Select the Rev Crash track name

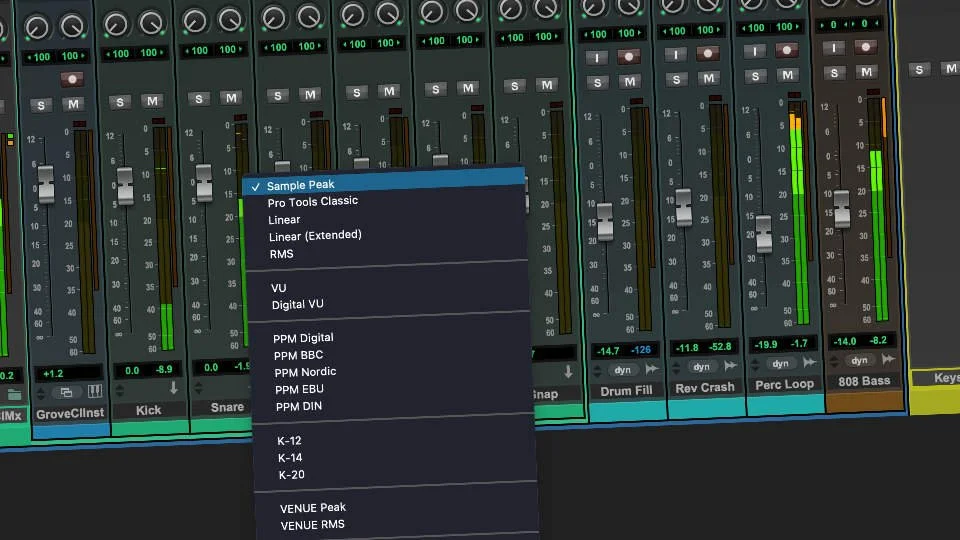tap(705, 388)
